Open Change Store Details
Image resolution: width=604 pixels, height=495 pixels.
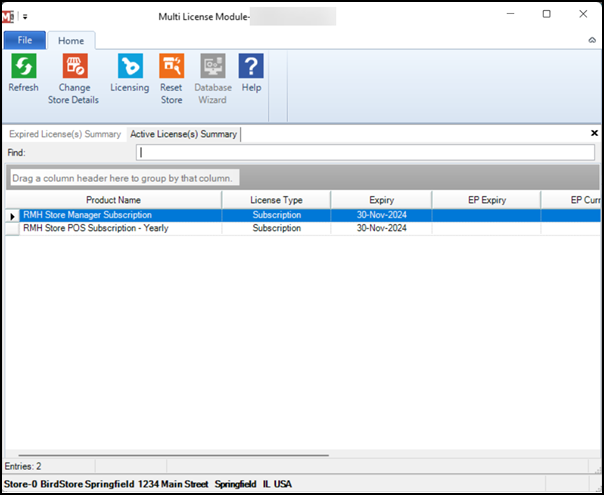click(74, 79)
